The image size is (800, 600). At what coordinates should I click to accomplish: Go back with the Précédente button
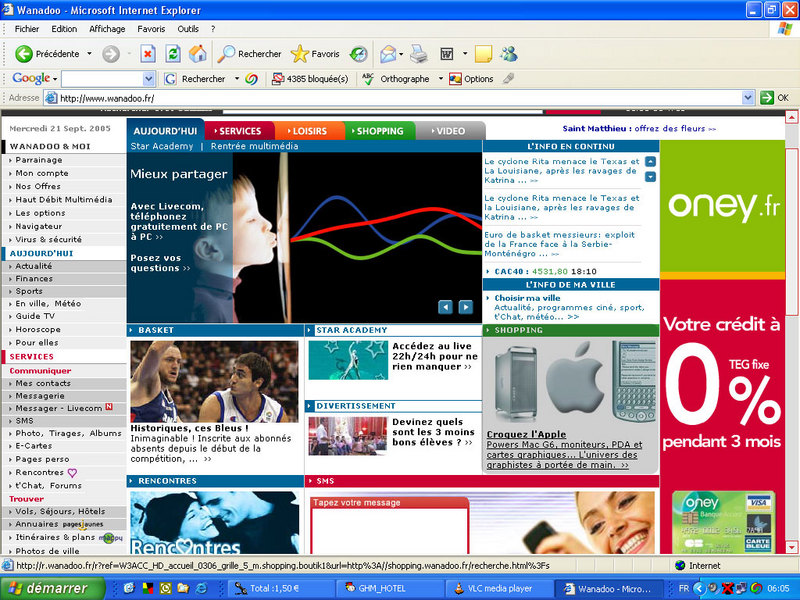click(47, 54)
